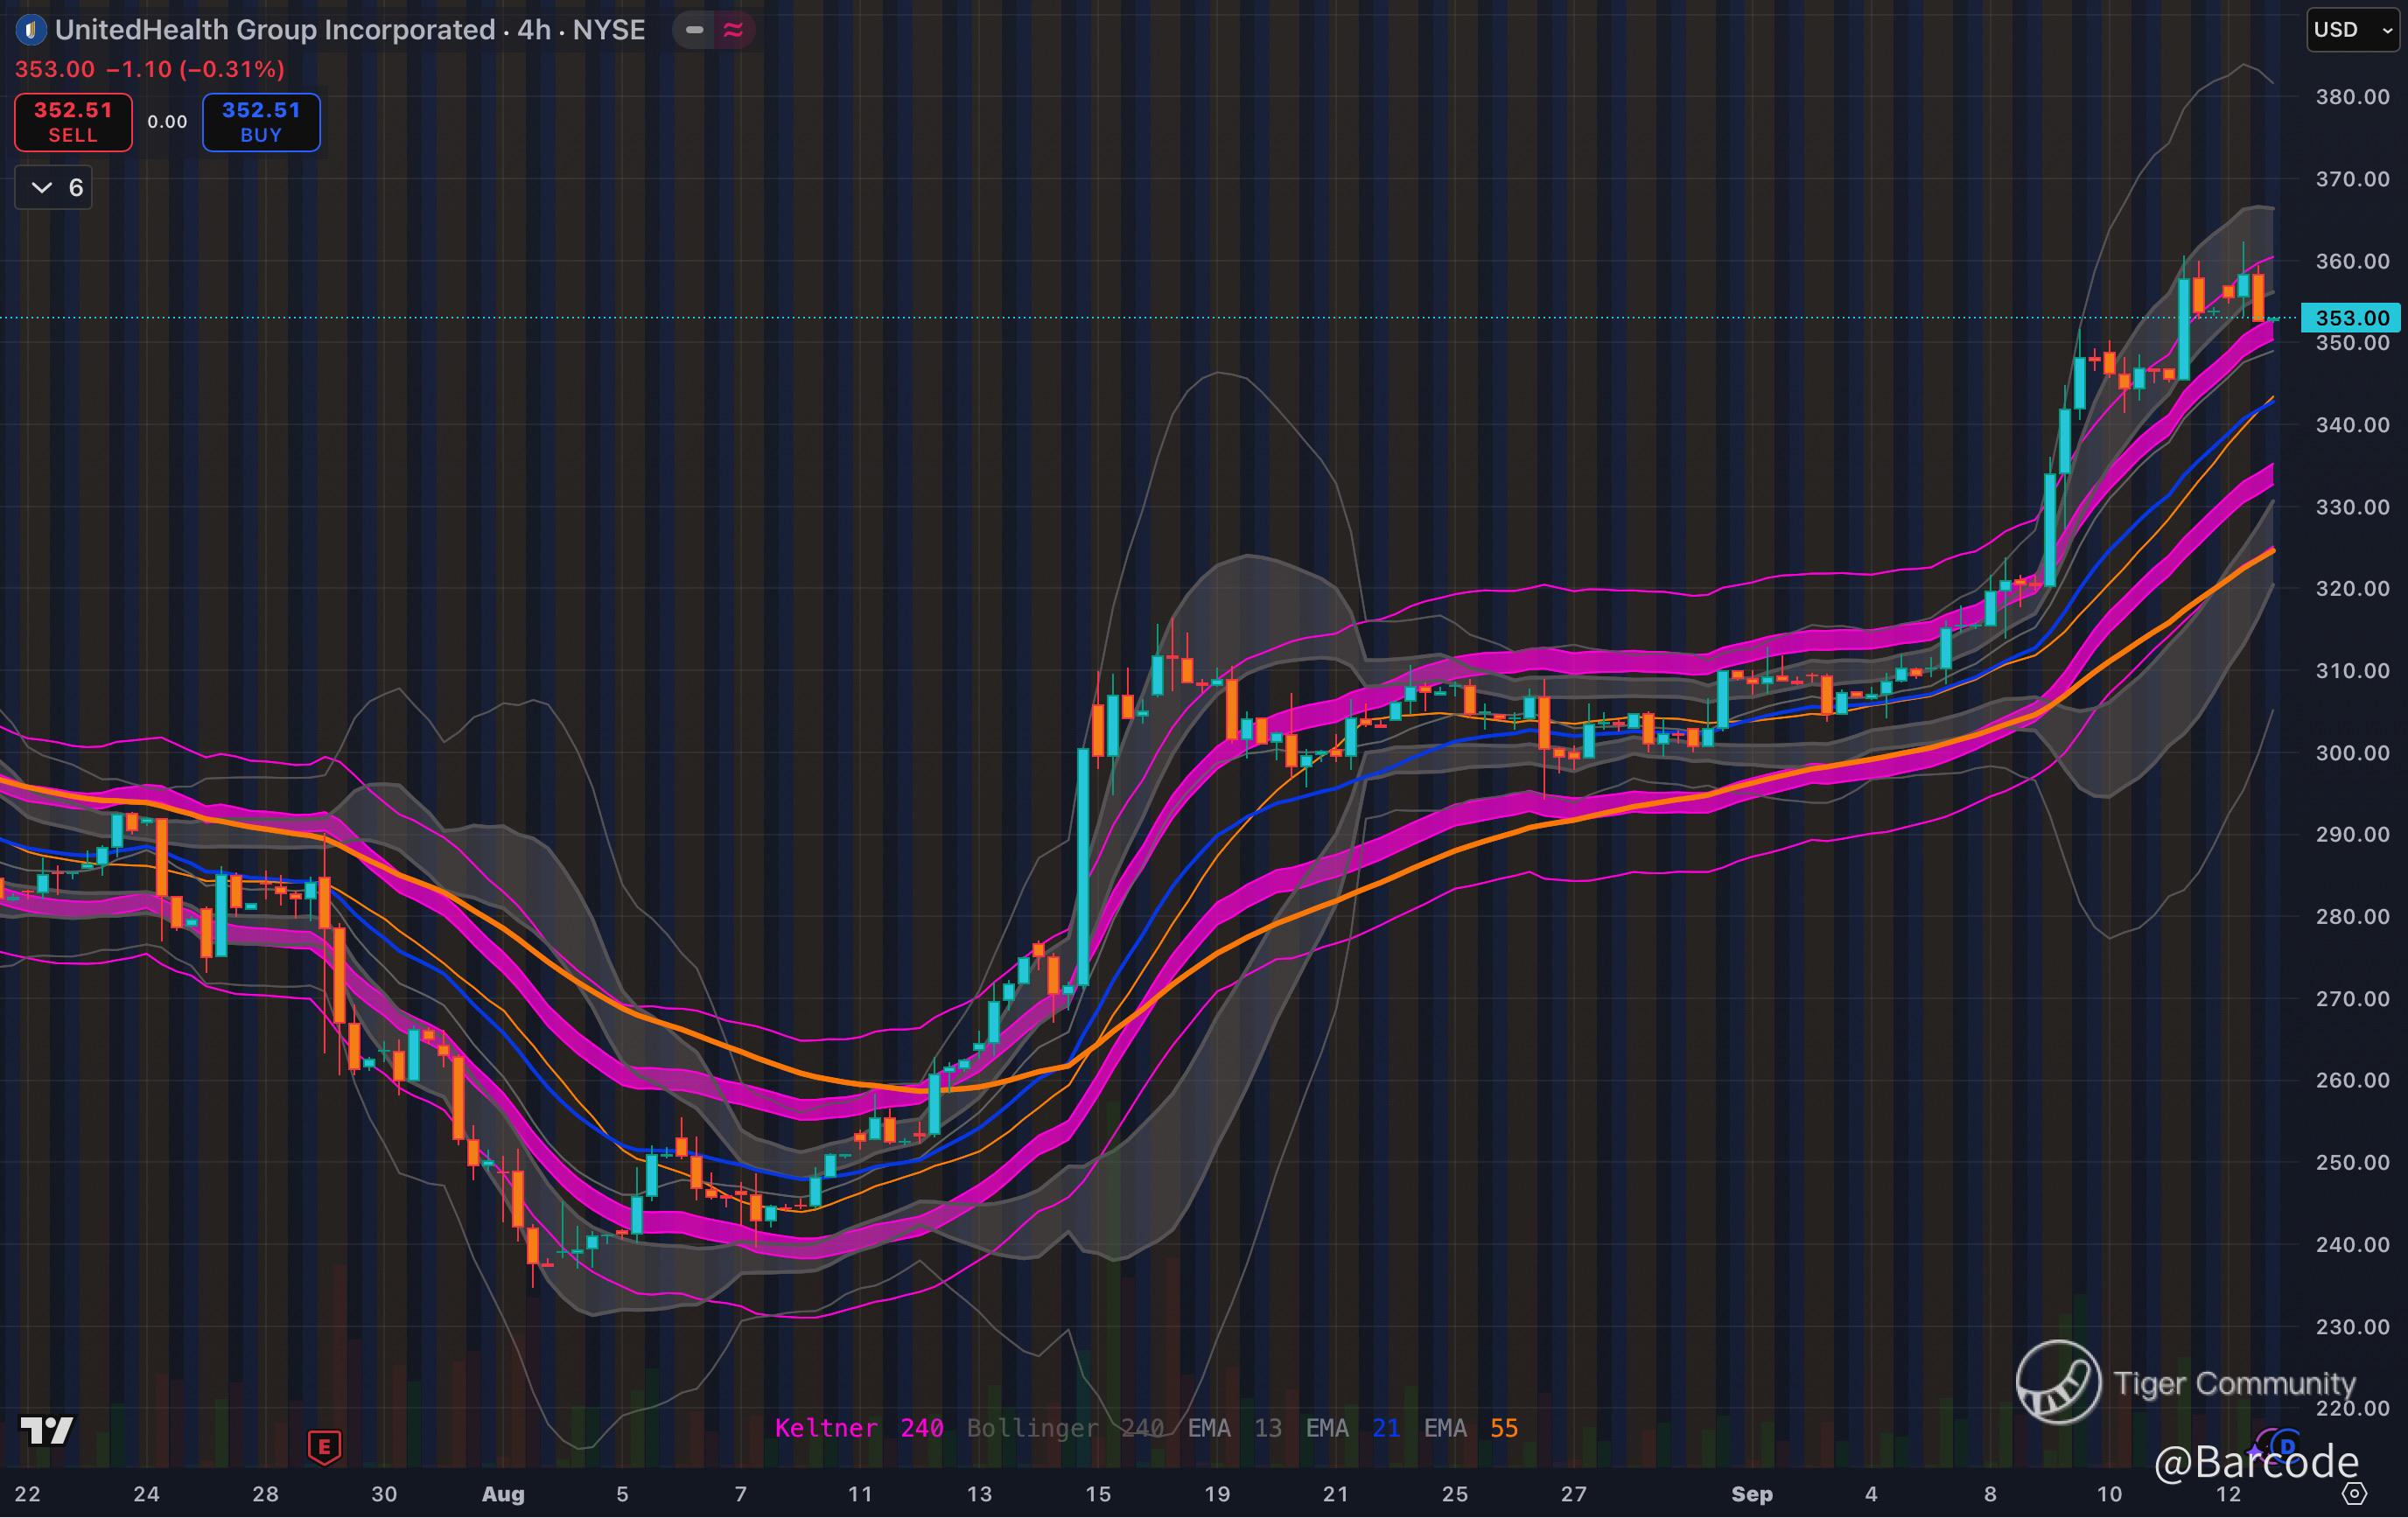2408x1518 pixels.
Task: Open the USD currency dropdown
Action: 2352,30
